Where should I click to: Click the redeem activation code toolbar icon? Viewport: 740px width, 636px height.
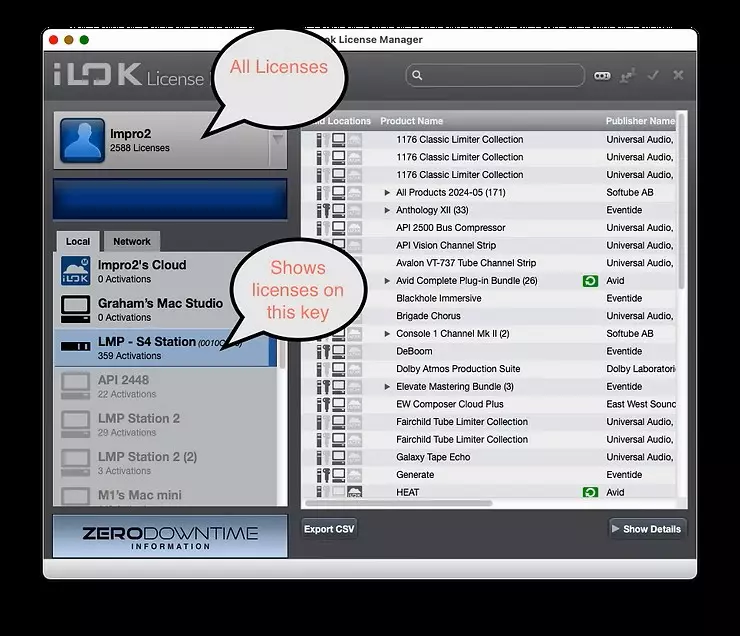click(602, 75)
